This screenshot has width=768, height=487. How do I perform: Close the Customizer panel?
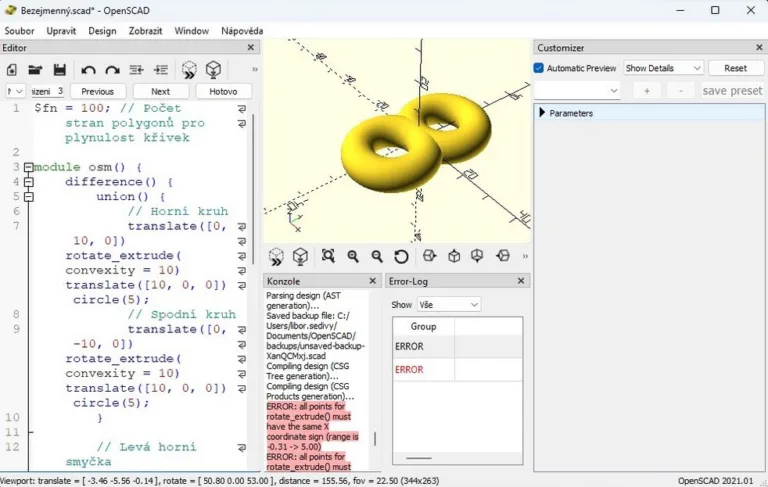tap(759, 48)
